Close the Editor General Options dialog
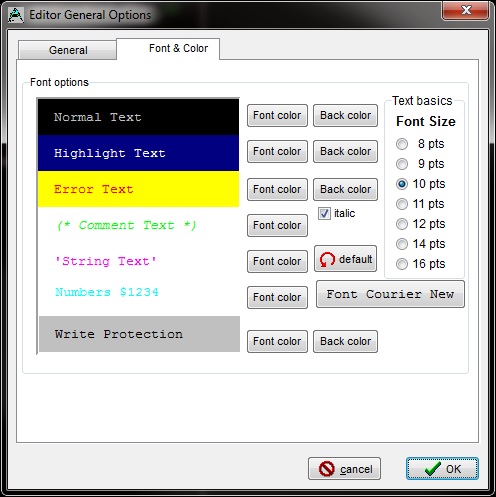This screenshot has width=496, height=497. point(466,10)
